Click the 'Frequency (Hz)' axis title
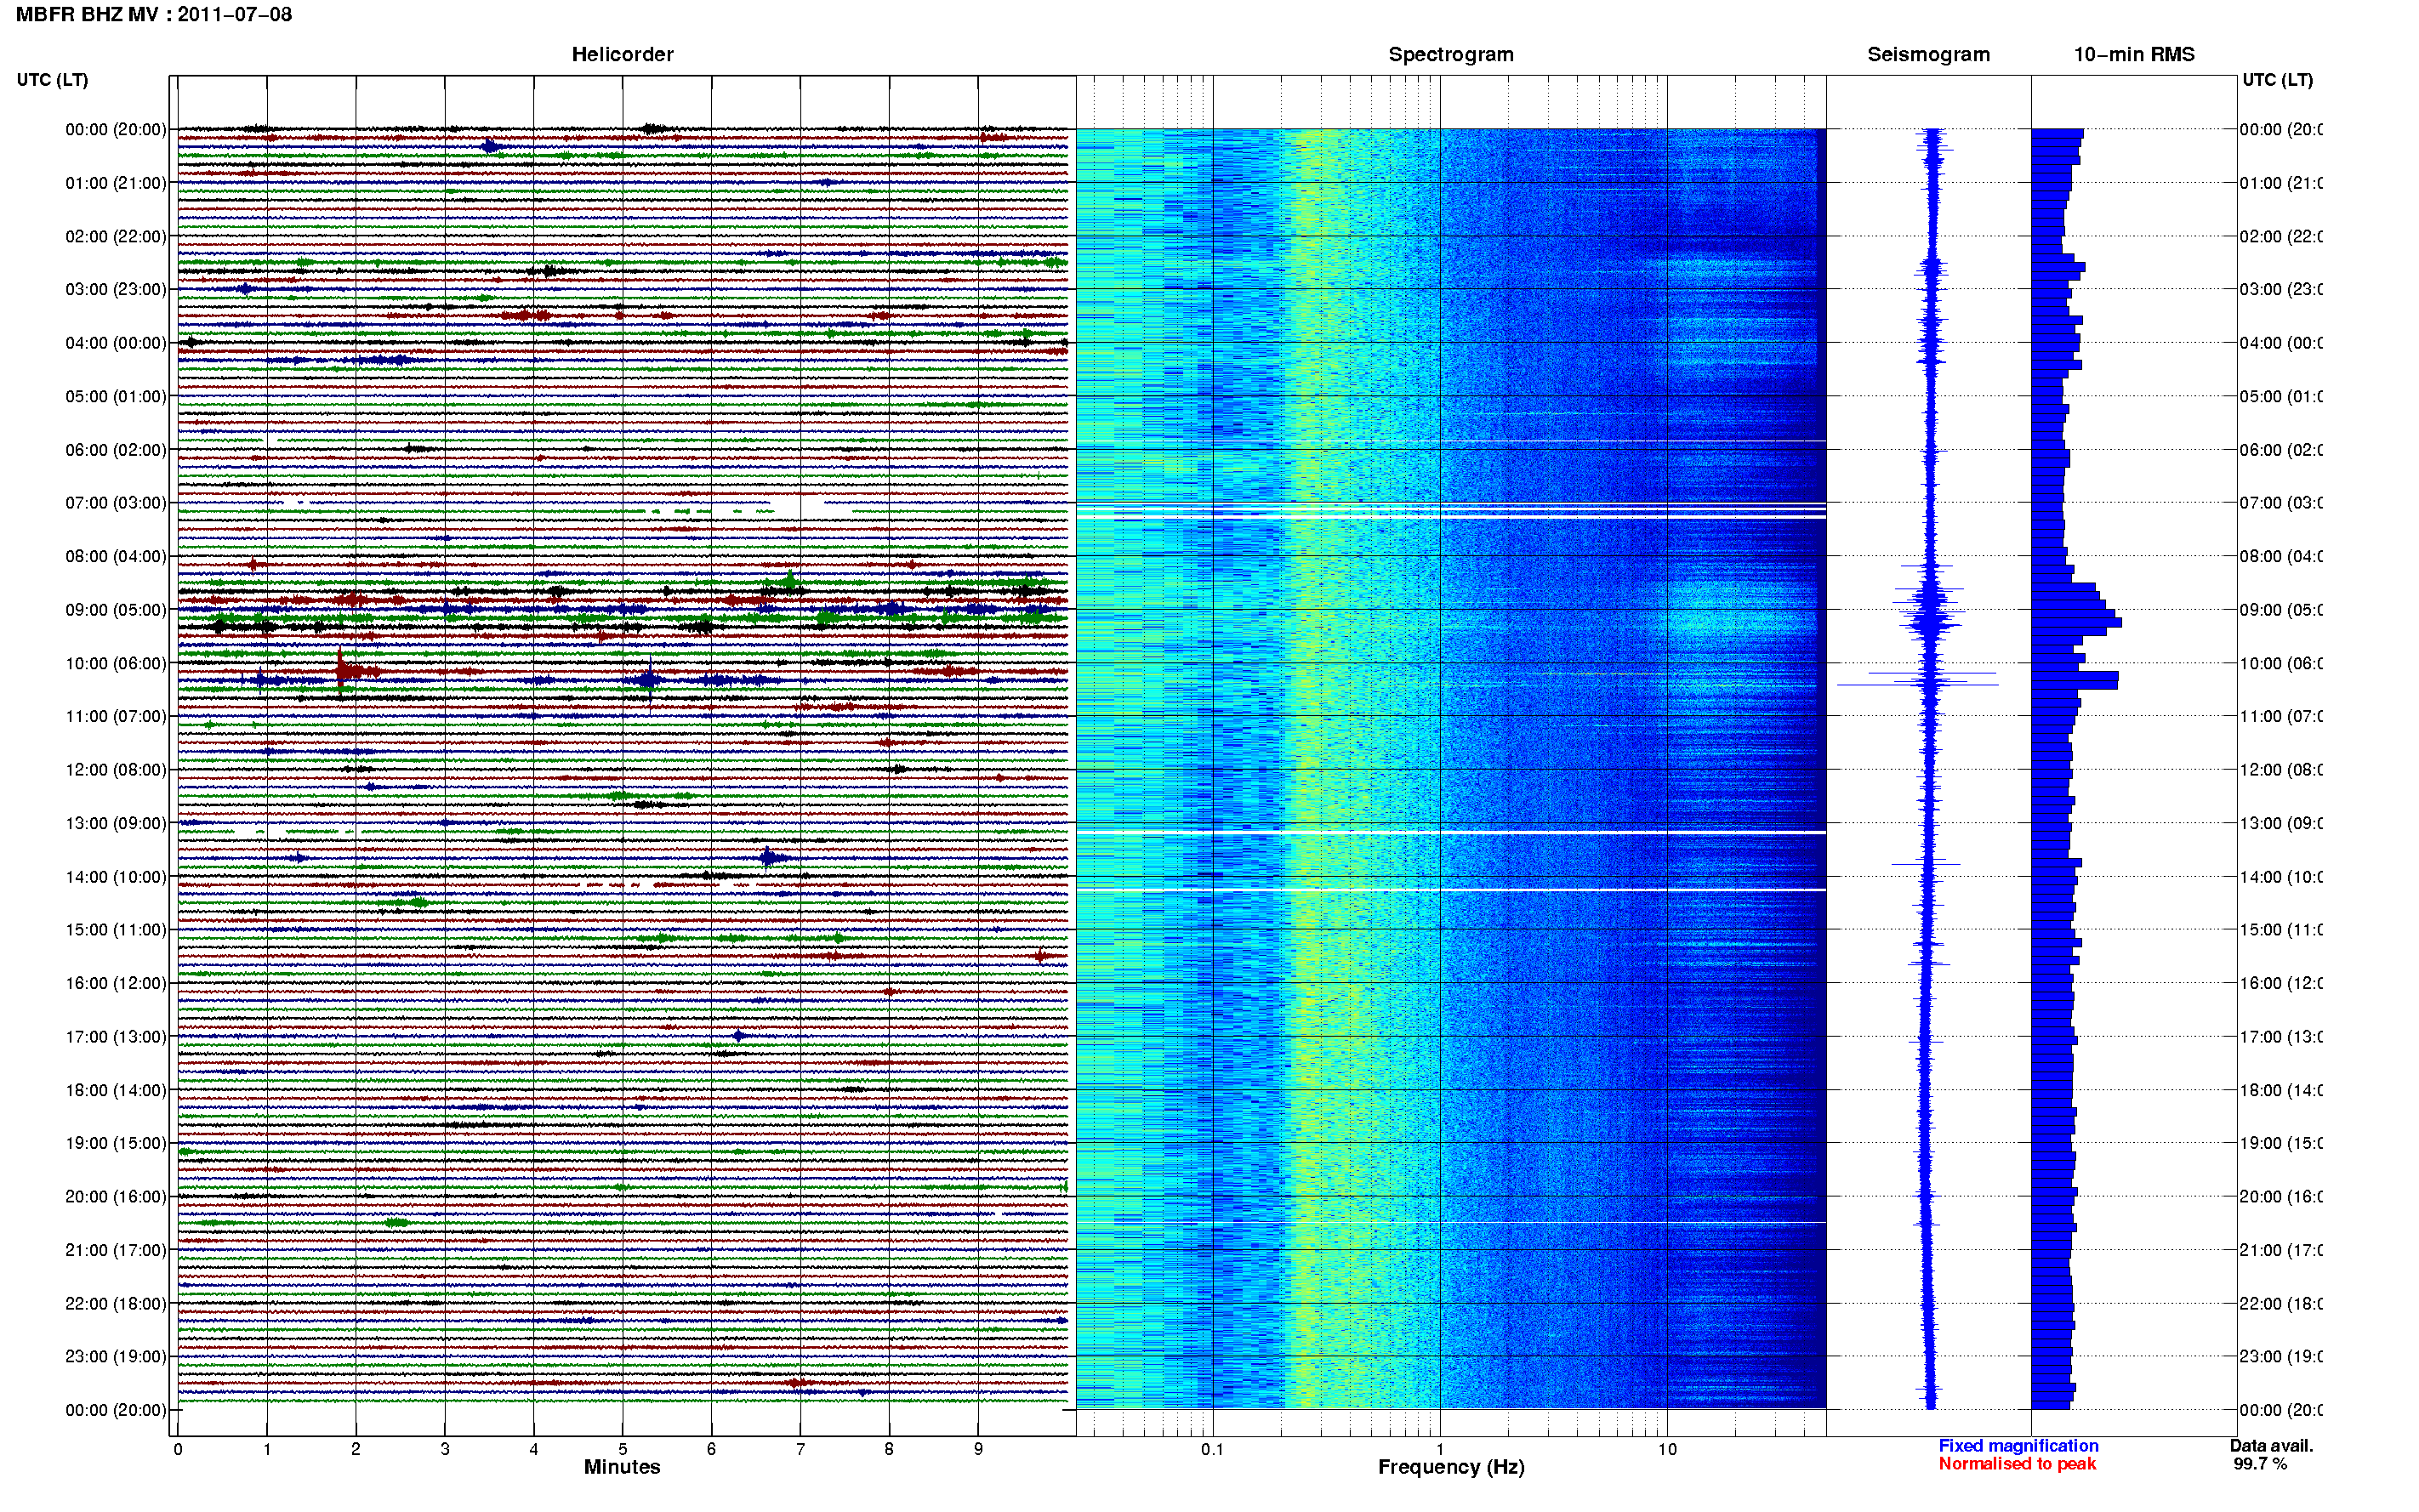Screen dimensions: 2419x1512 [1451, 1467]
